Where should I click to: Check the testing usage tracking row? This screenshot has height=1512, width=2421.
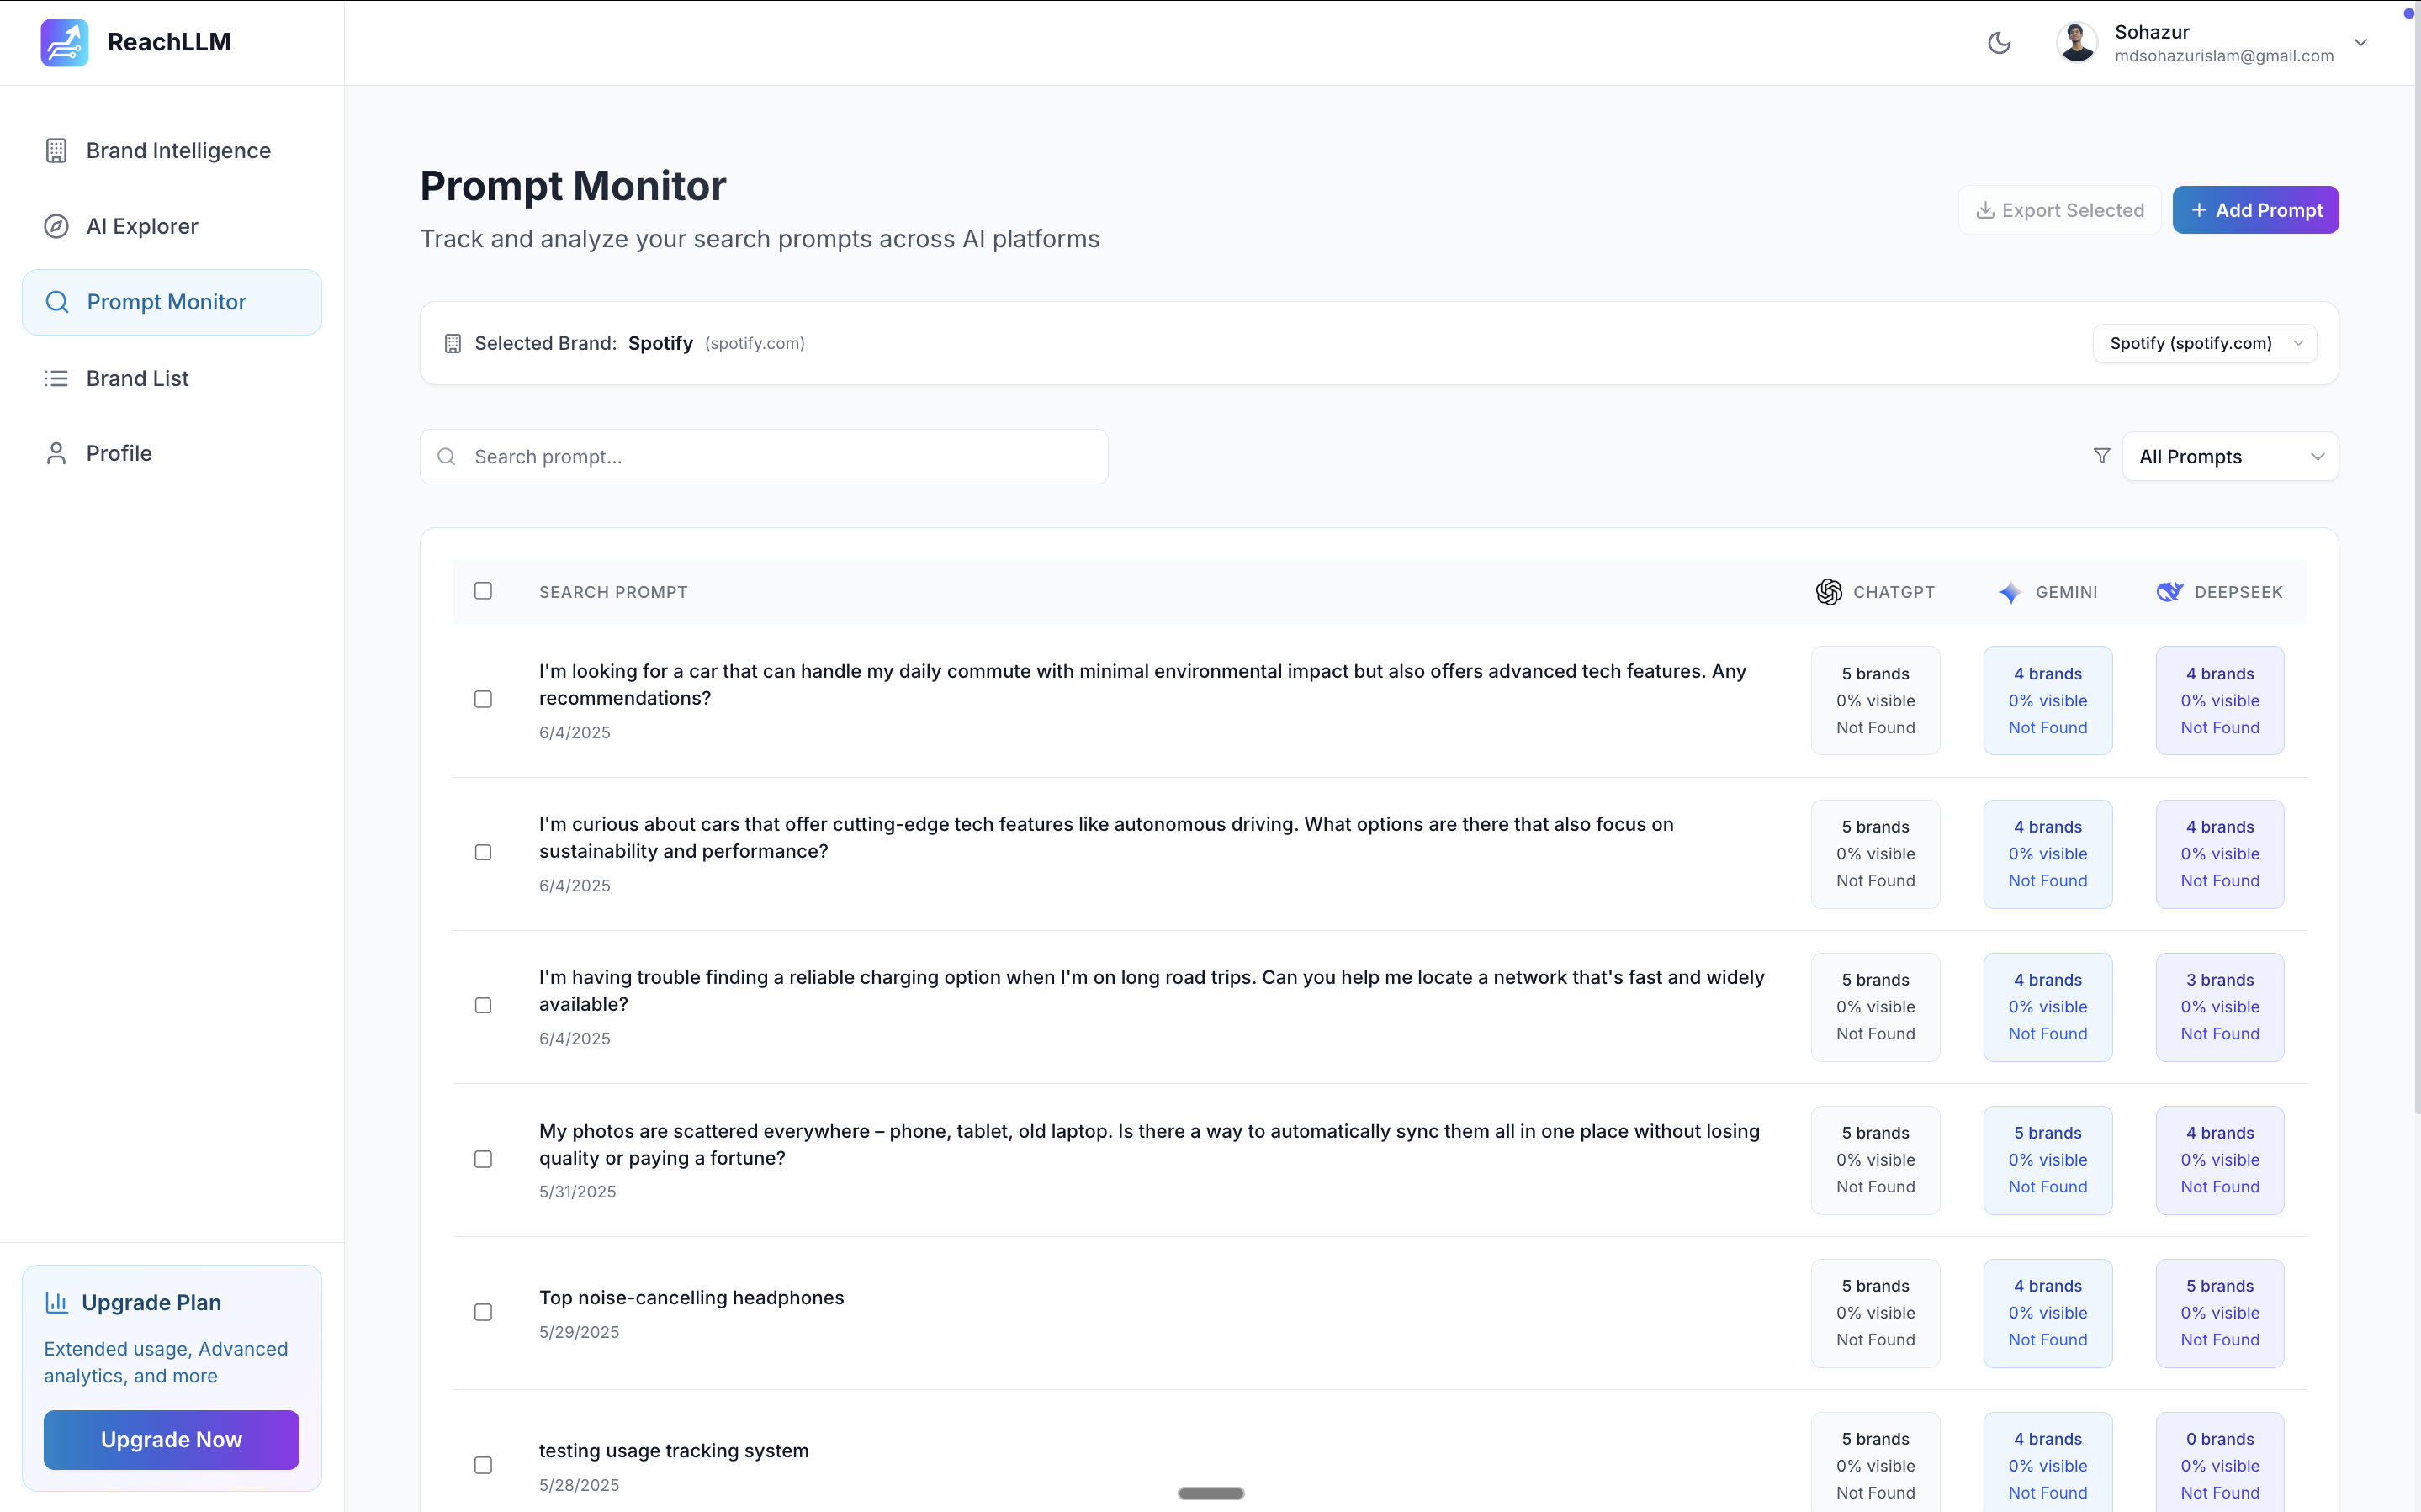483,1466
